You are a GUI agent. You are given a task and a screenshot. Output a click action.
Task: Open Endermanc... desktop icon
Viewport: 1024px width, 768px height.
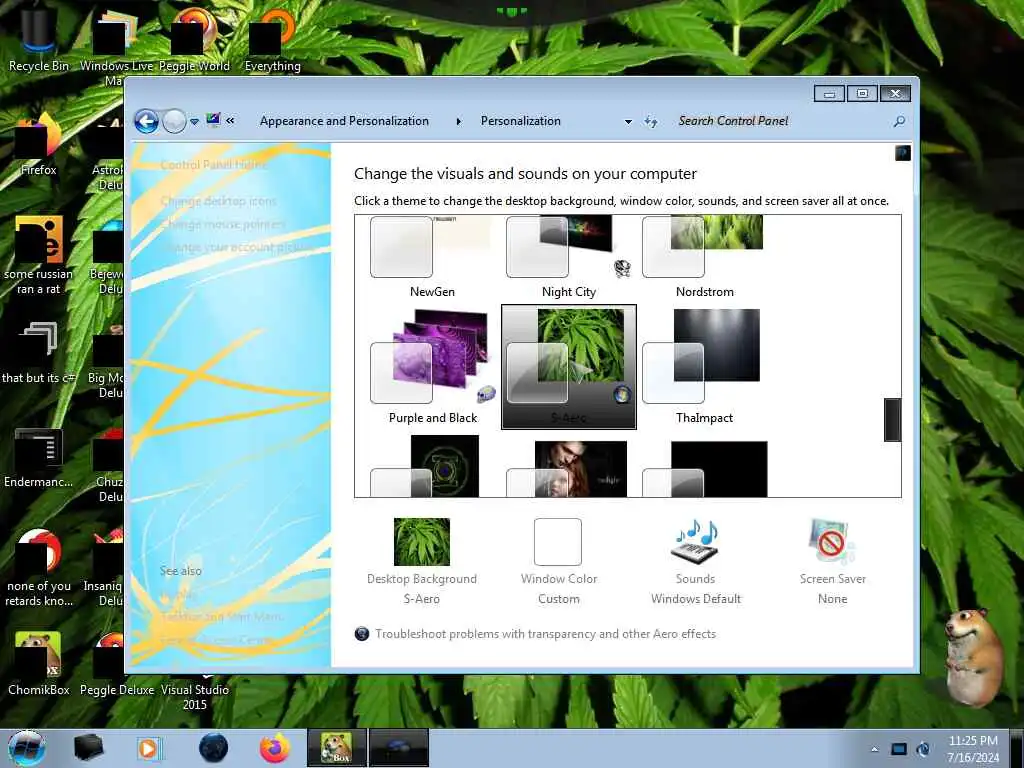click(39, 457)
